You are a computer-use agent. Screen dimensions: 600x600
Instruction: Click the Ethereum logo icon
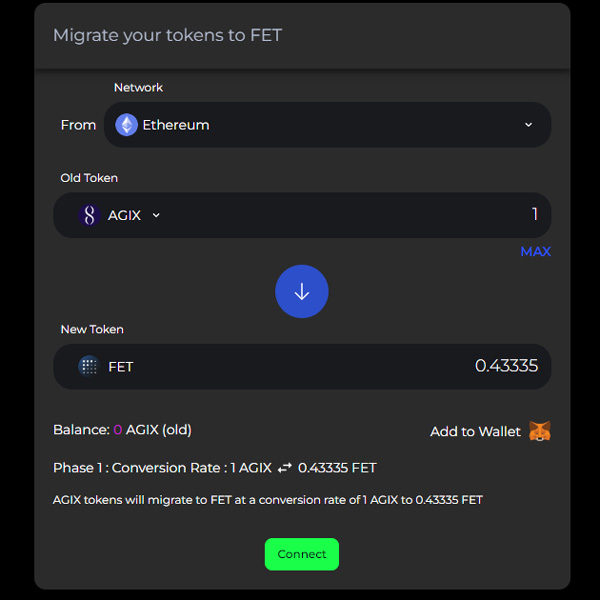tap(126, 125)
